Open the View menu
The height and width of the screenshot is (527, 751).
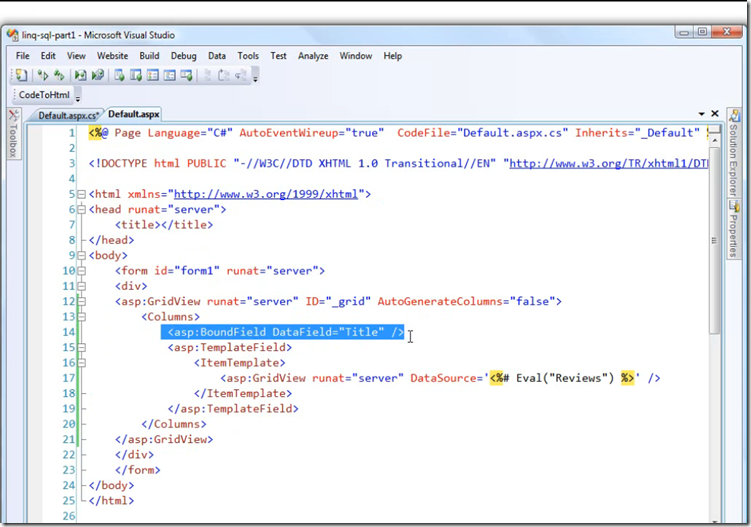[76, 56]
